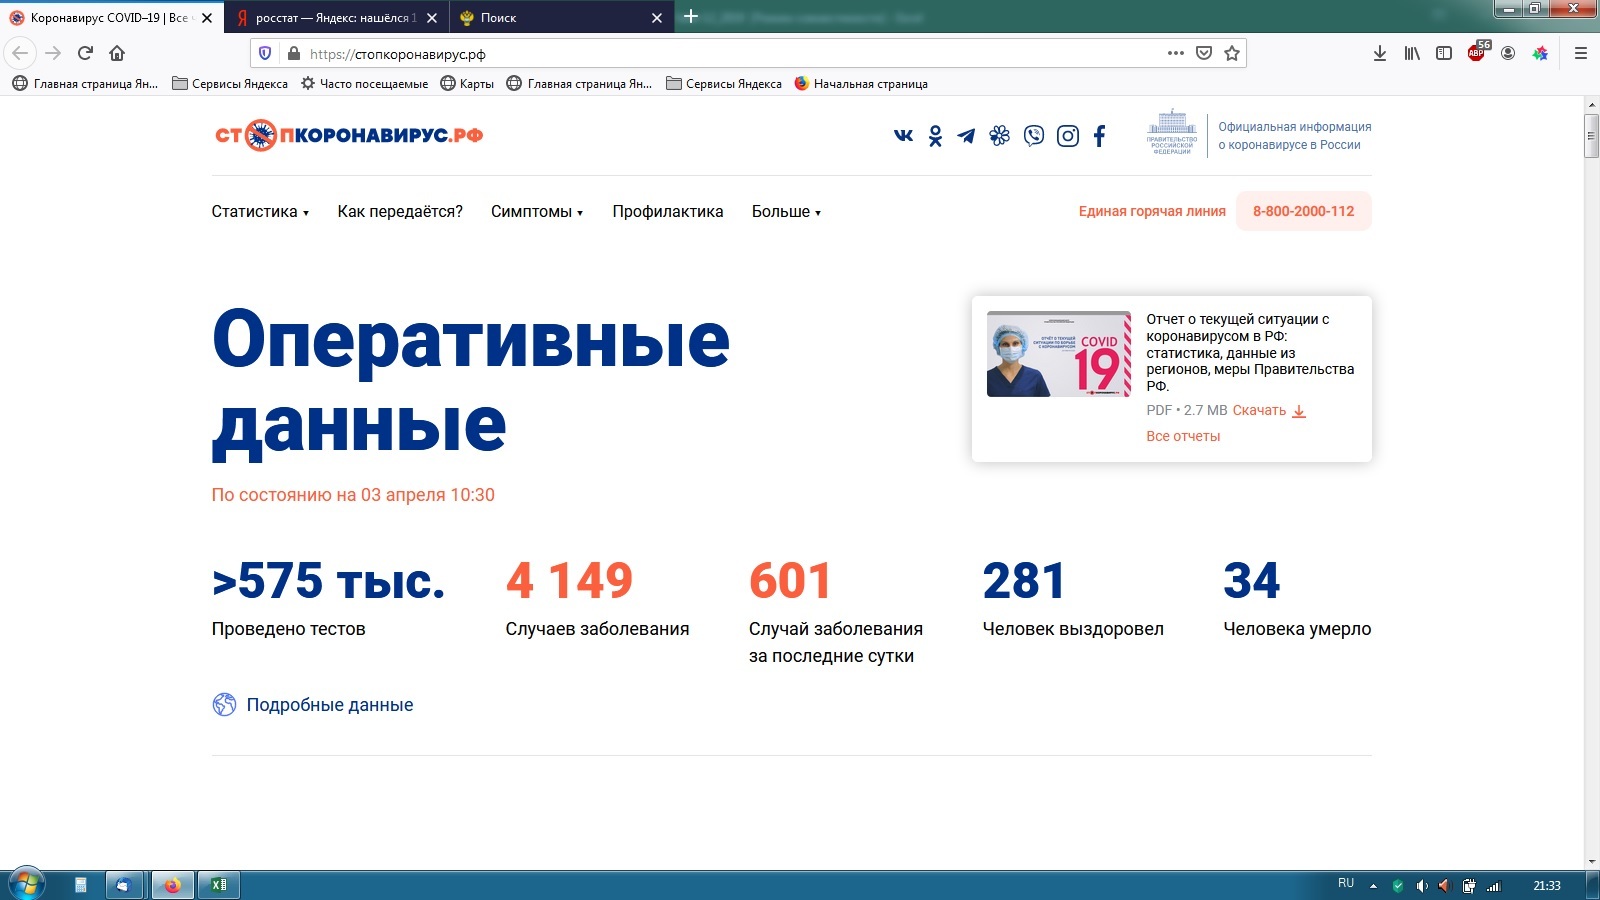The width and height of the screenshot is (1600, 900).
Task: Click the Стопкоронавирус.рф site logo
Action: (x=349, y=135)
